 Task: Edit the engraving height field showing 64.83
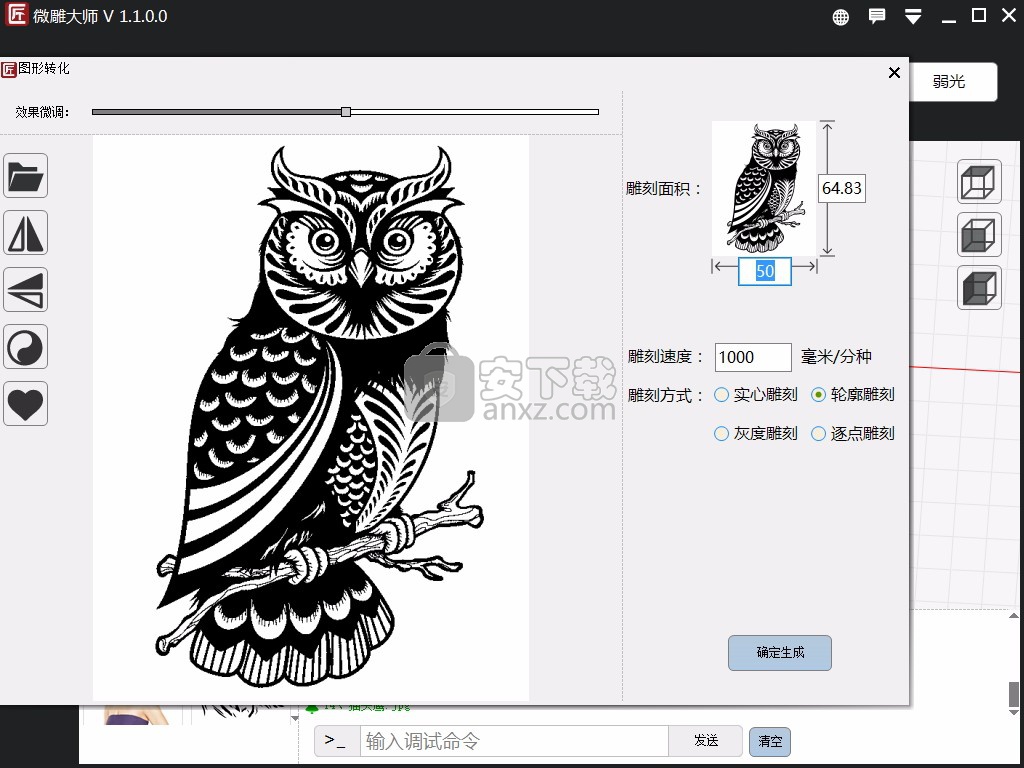tap(842, 188)
